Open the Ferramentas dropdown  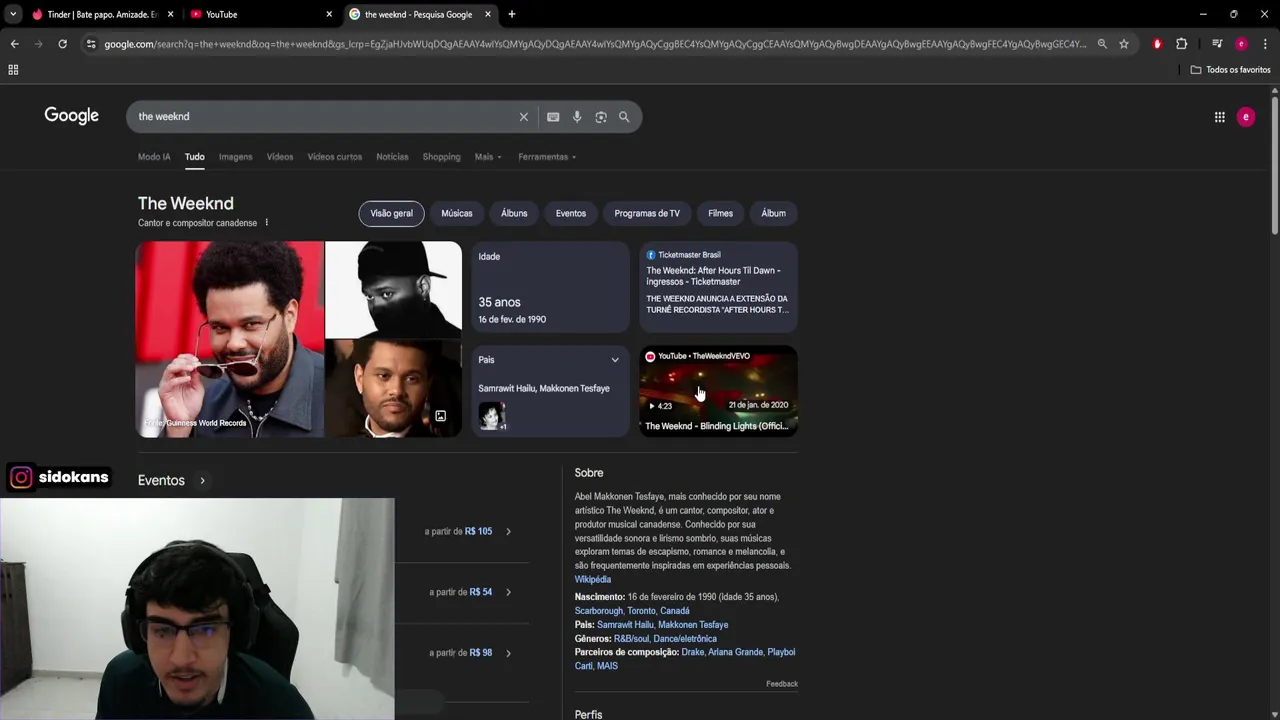pos(547,157)
